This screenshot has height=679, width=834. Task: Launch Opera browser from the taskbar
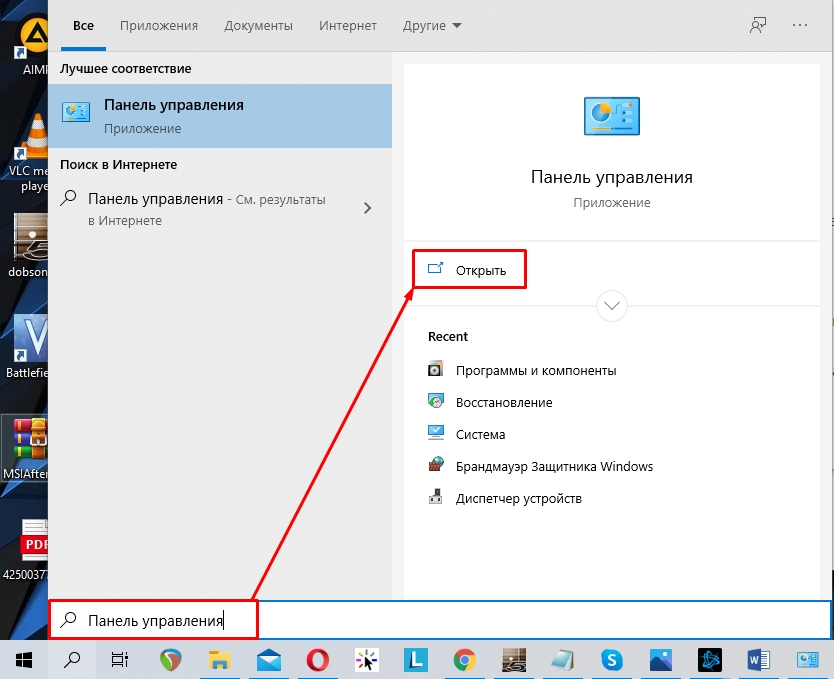tap(318, 659)
